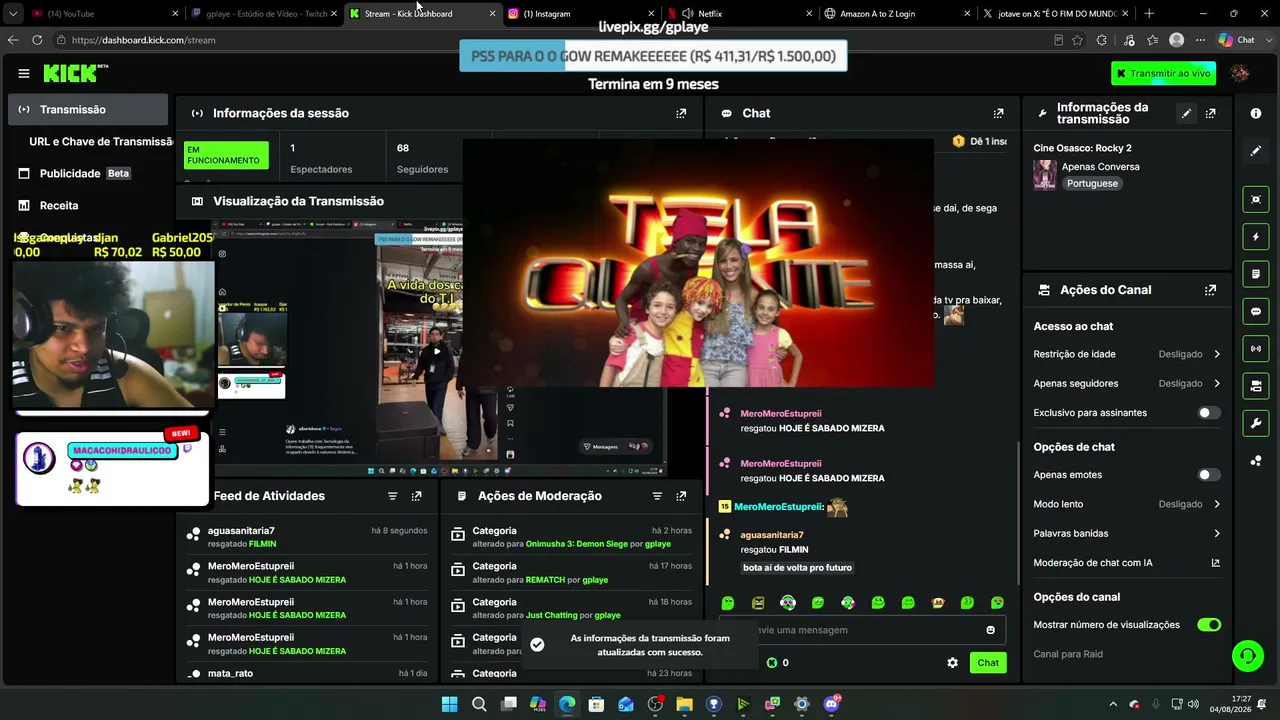The image size is (1280, 720).
Task: Click the Onimusha 3: Demon Siege category link
Action: click(577, 544)
